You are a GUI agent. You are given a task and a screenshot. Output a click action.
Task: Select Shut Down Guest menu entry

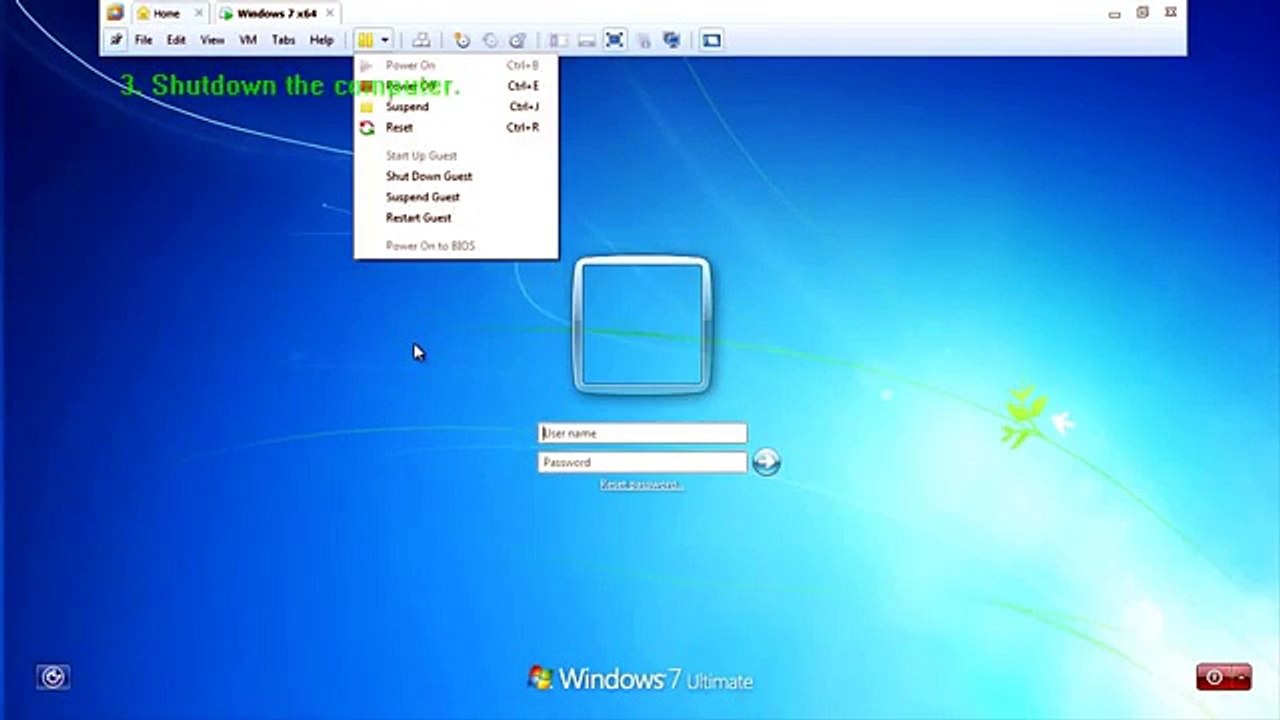456,176
